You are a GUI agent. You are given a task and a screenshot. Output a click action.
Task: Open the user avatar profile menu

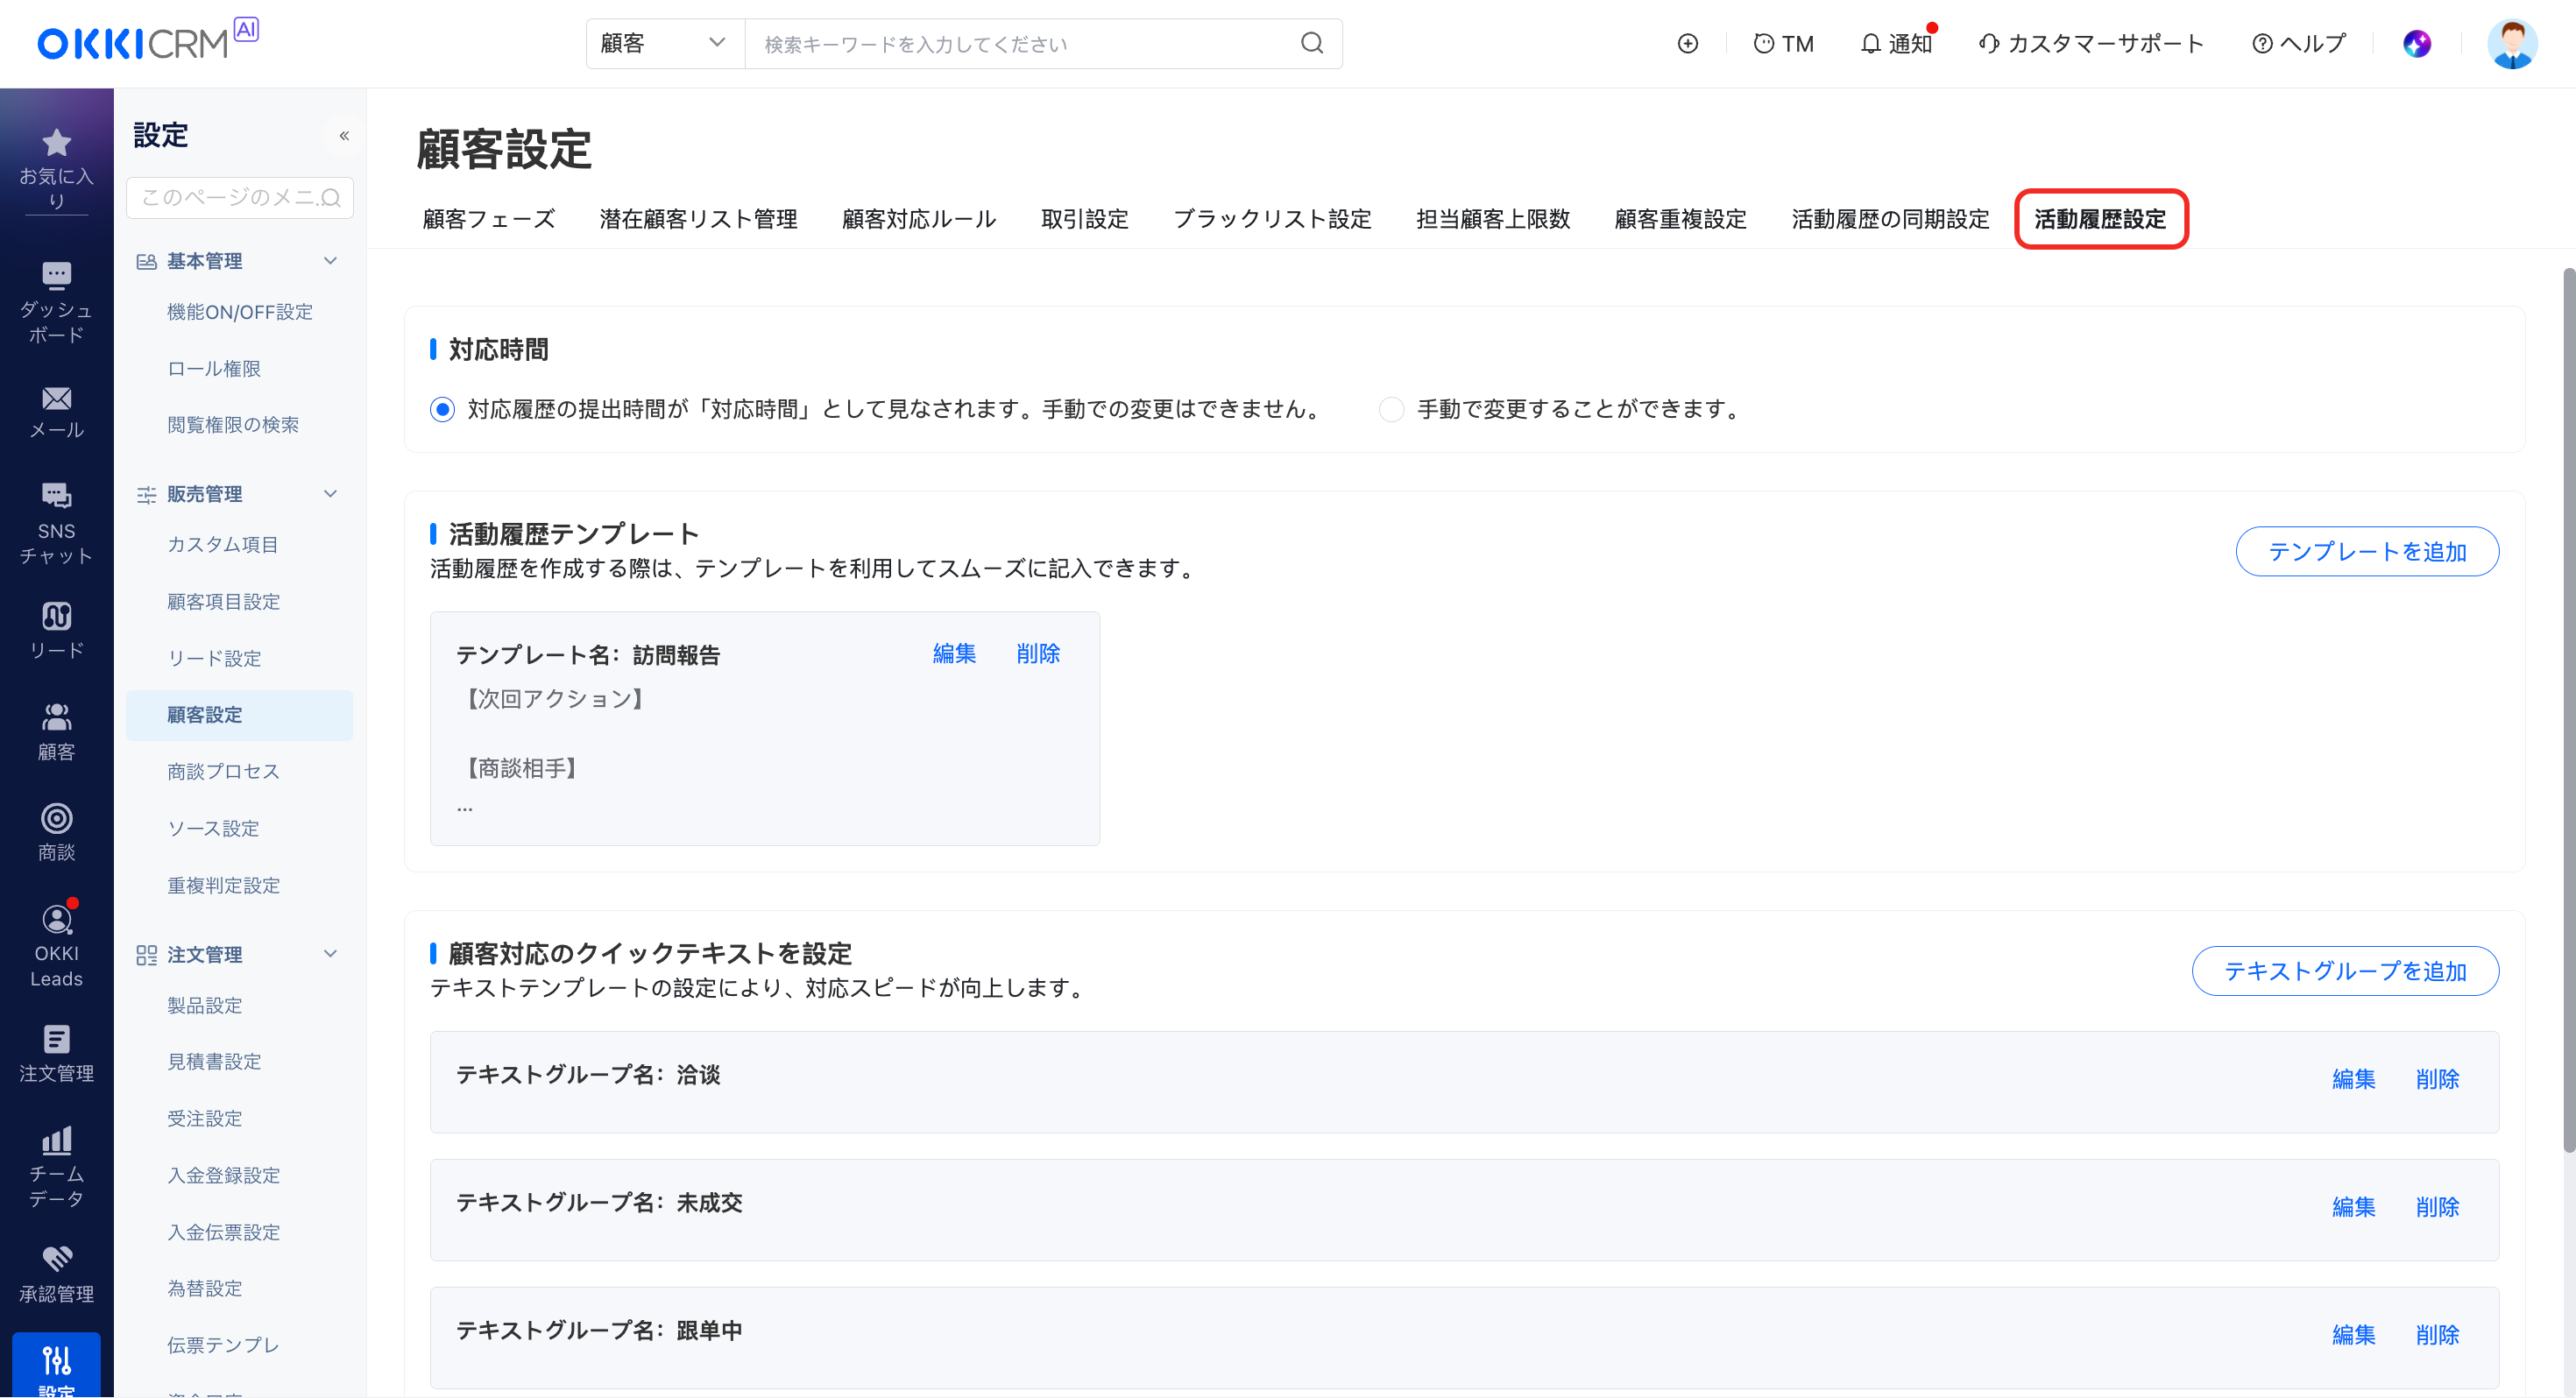pos(2512,43)
